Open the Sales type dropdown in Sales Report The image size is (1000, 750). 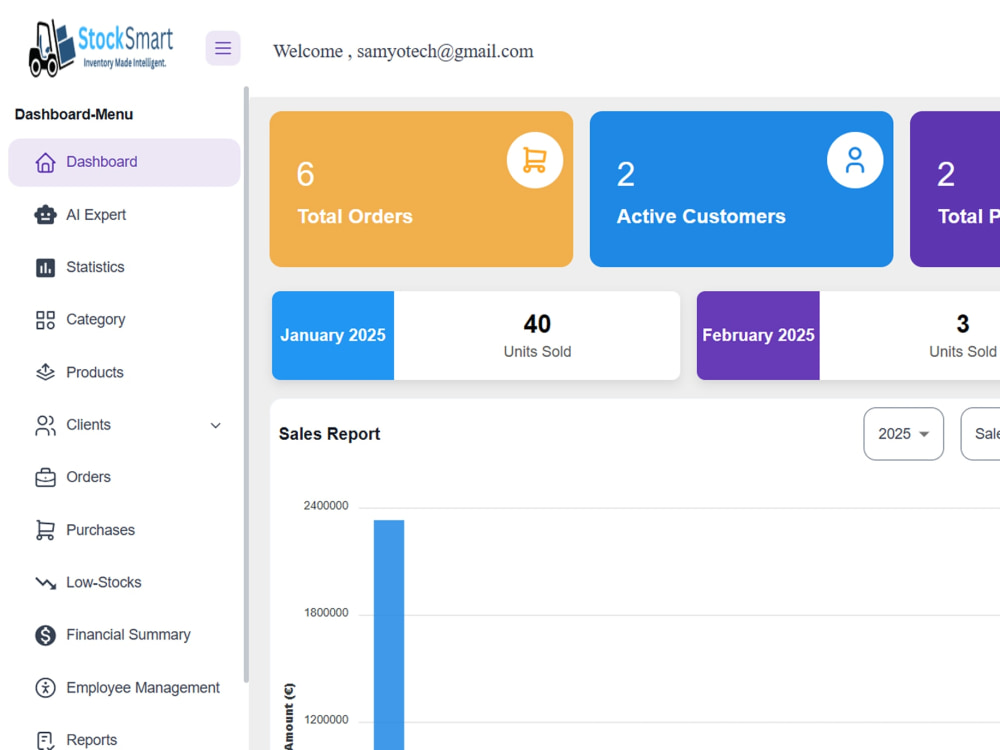pos(980,434)
